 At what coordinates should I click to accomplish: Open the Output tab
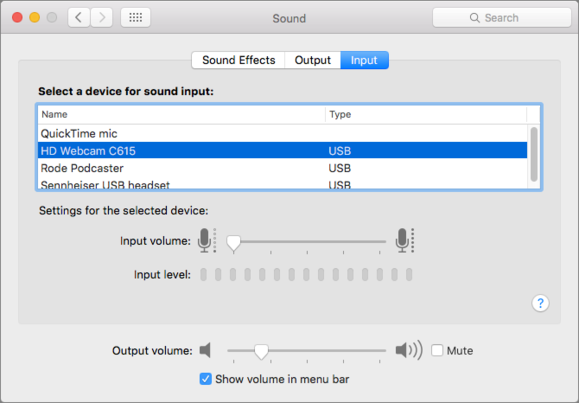pos(312,60)
